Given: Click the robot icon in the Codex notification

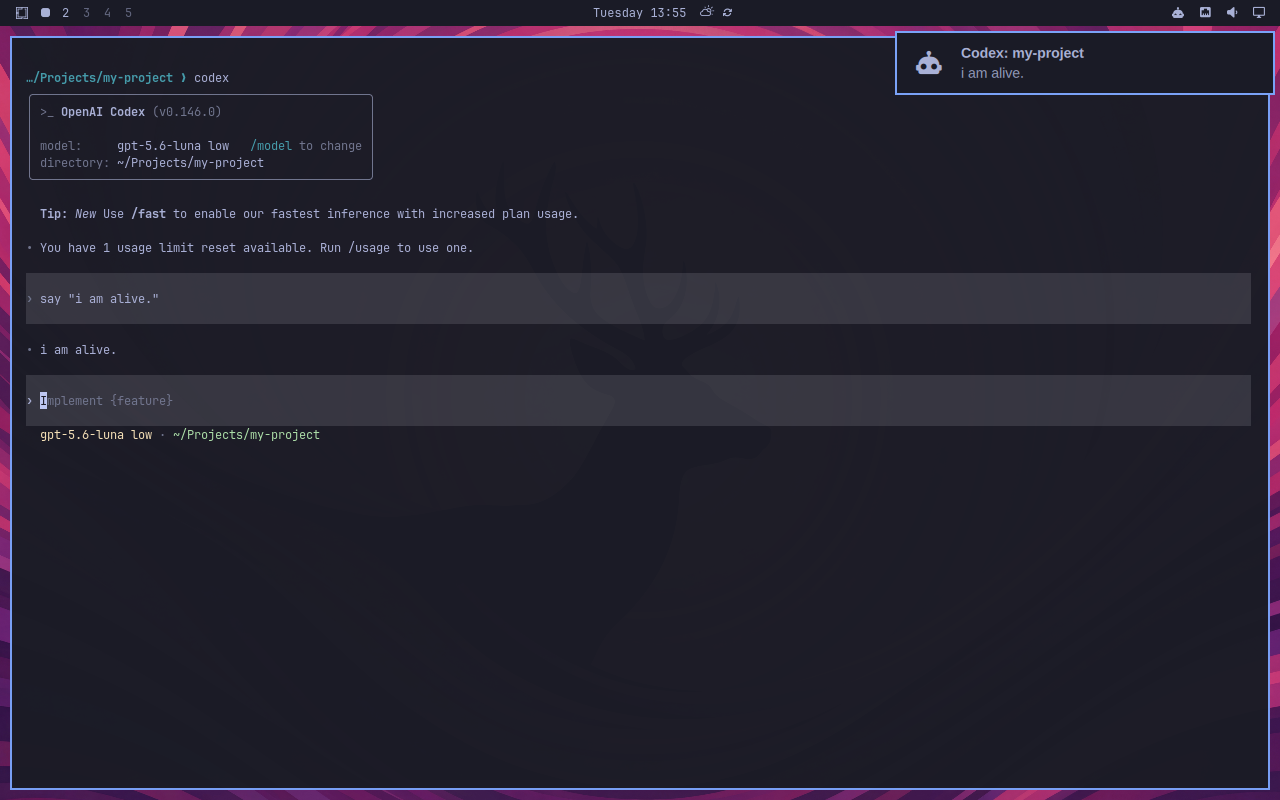Looking at the screenshot, I should [929, 63].
